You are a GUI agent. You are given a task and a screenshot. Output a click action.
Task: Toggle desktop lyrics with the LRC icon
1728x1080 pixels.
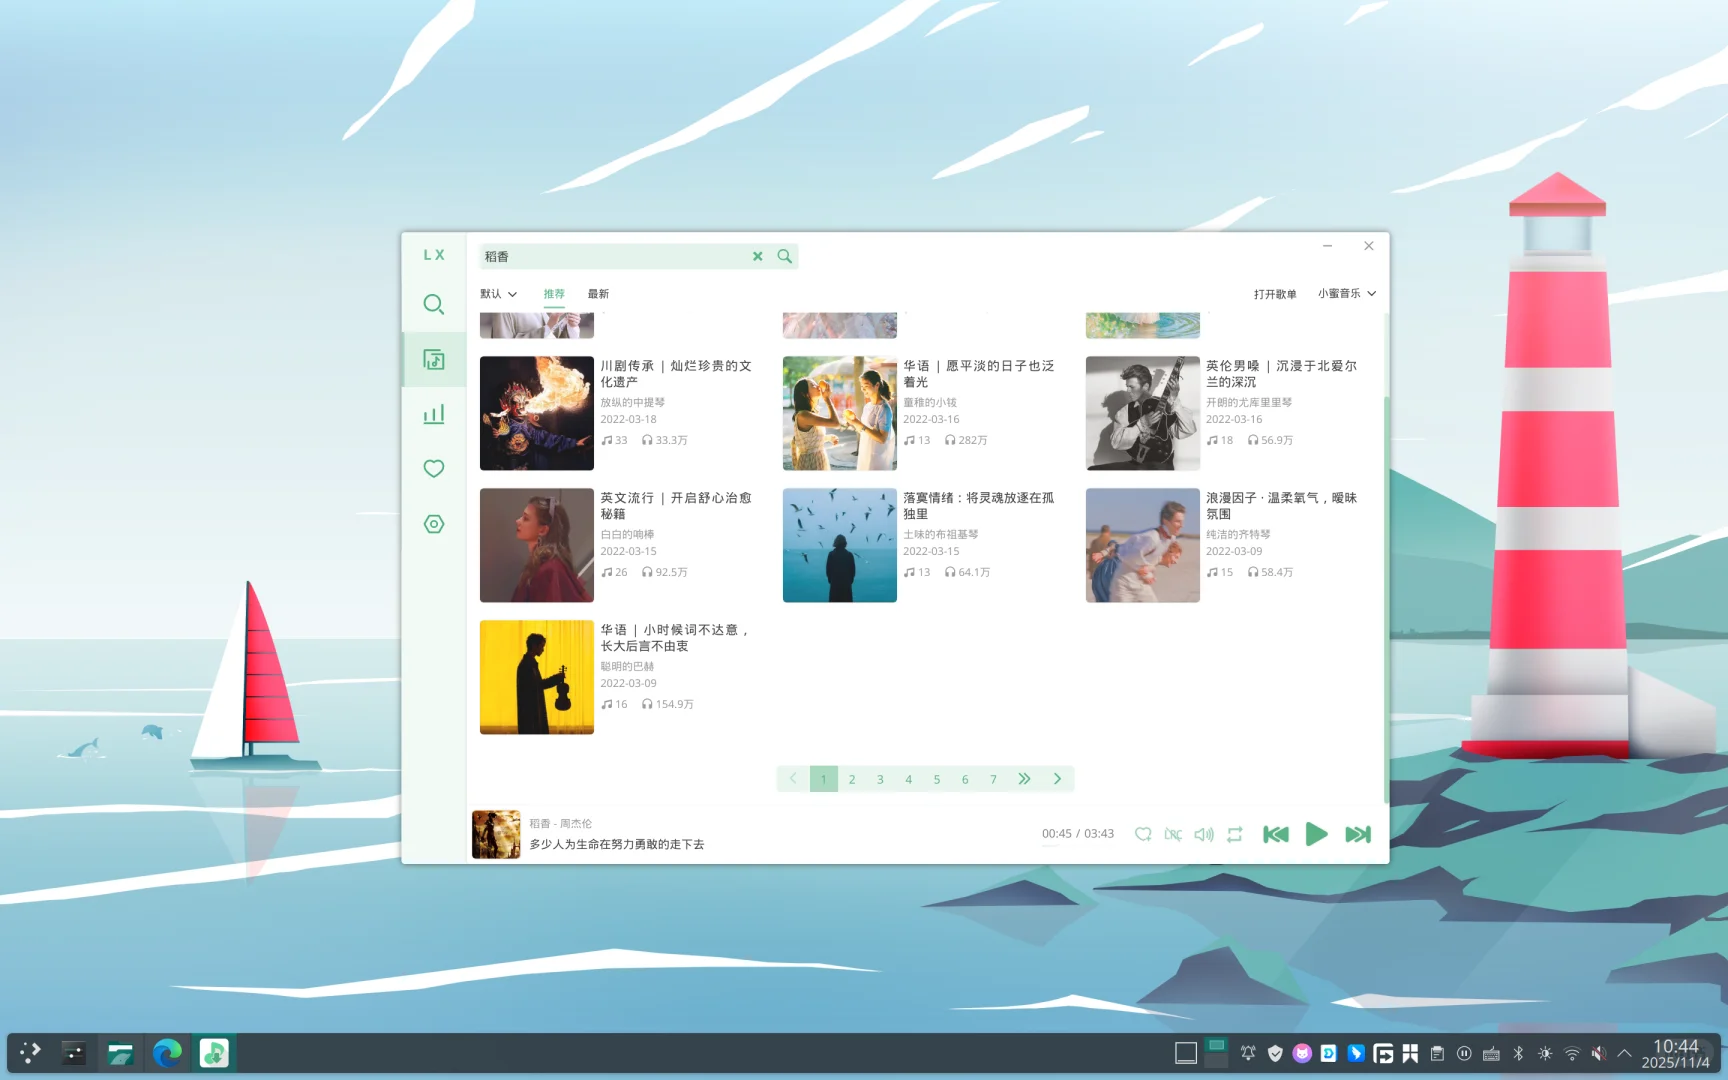[1173, 833]
